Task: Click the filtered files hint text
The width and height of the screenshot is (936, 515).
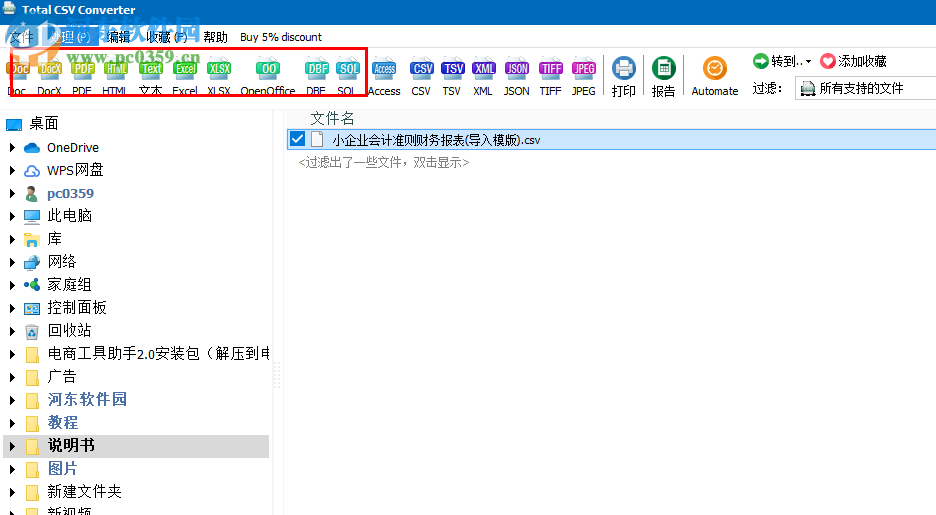Action: [384, 162]
